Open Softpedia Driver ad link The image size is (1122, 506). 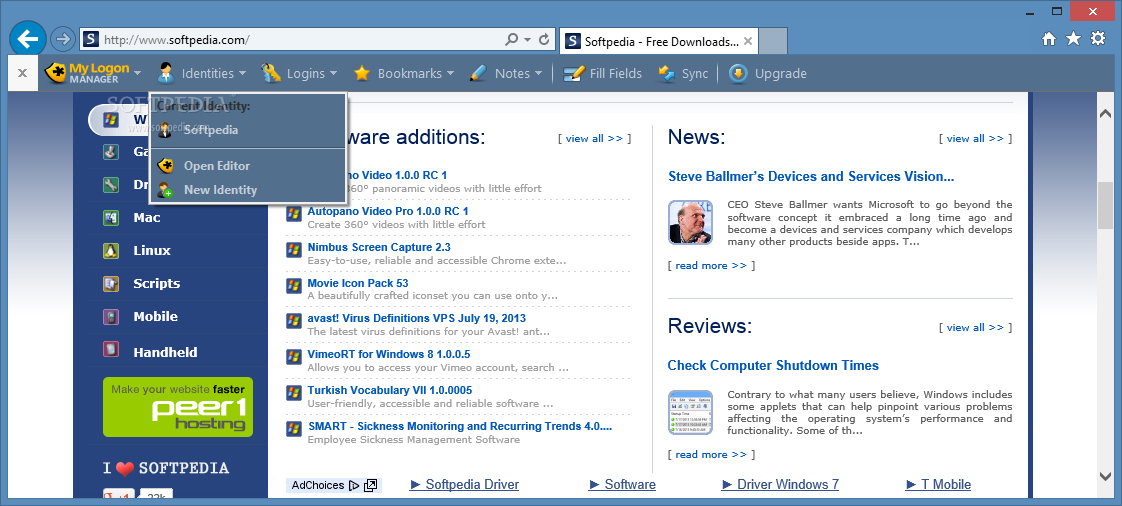point(464,485)
